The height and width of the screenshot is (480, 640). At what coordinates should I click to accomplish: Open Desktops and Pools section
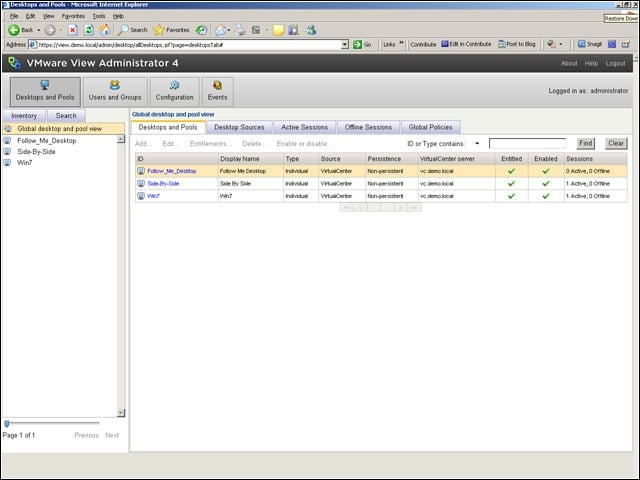(45, 92)
